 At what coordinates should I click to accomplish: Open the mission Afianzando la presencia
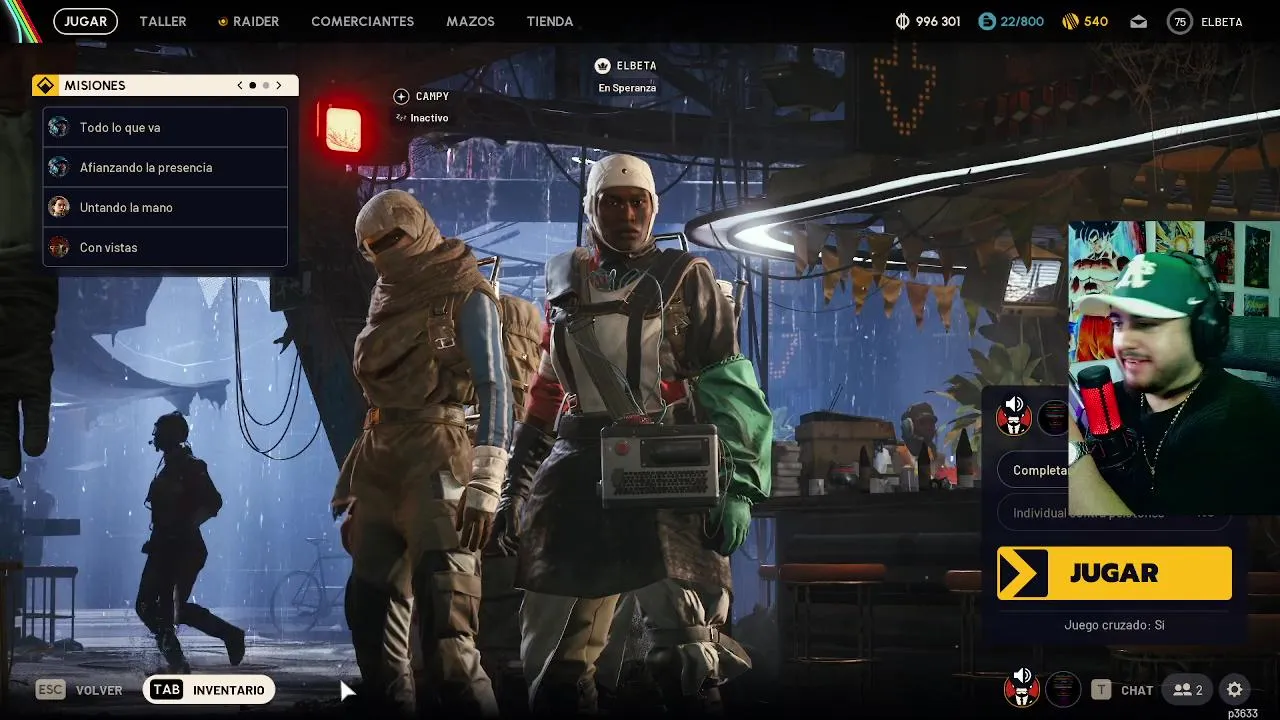(165, 167)
